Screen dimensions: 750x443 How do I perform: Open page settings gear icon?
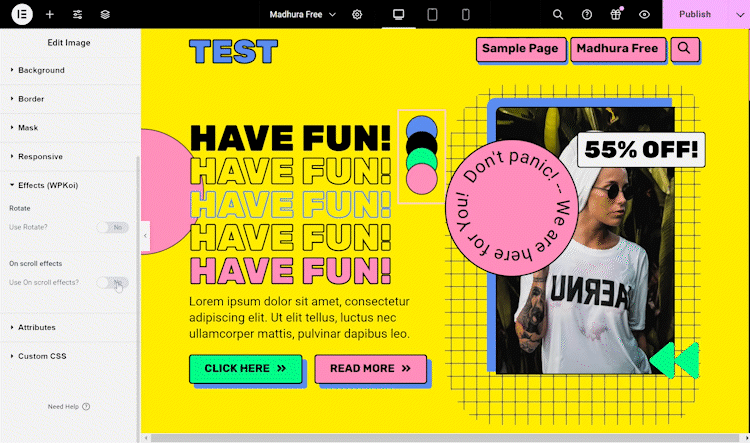click(357, 14)
